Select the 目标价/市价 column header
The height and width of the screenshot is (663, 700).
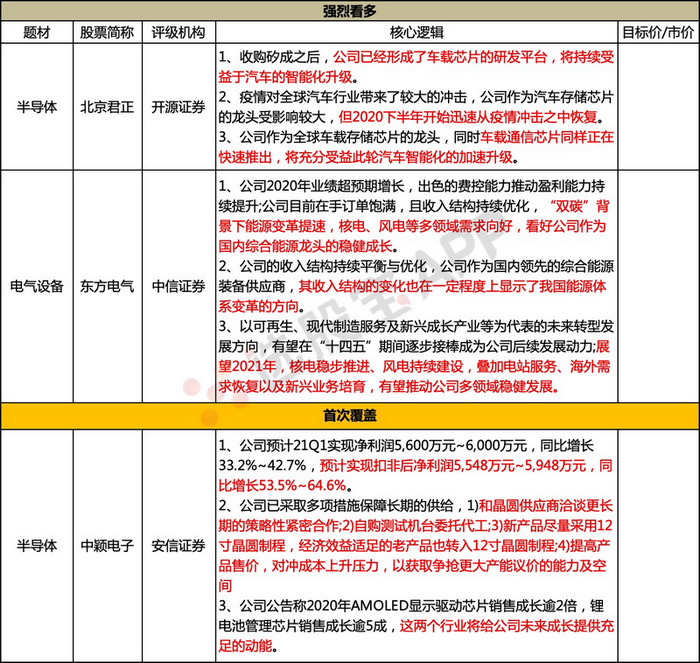point(658,32)
